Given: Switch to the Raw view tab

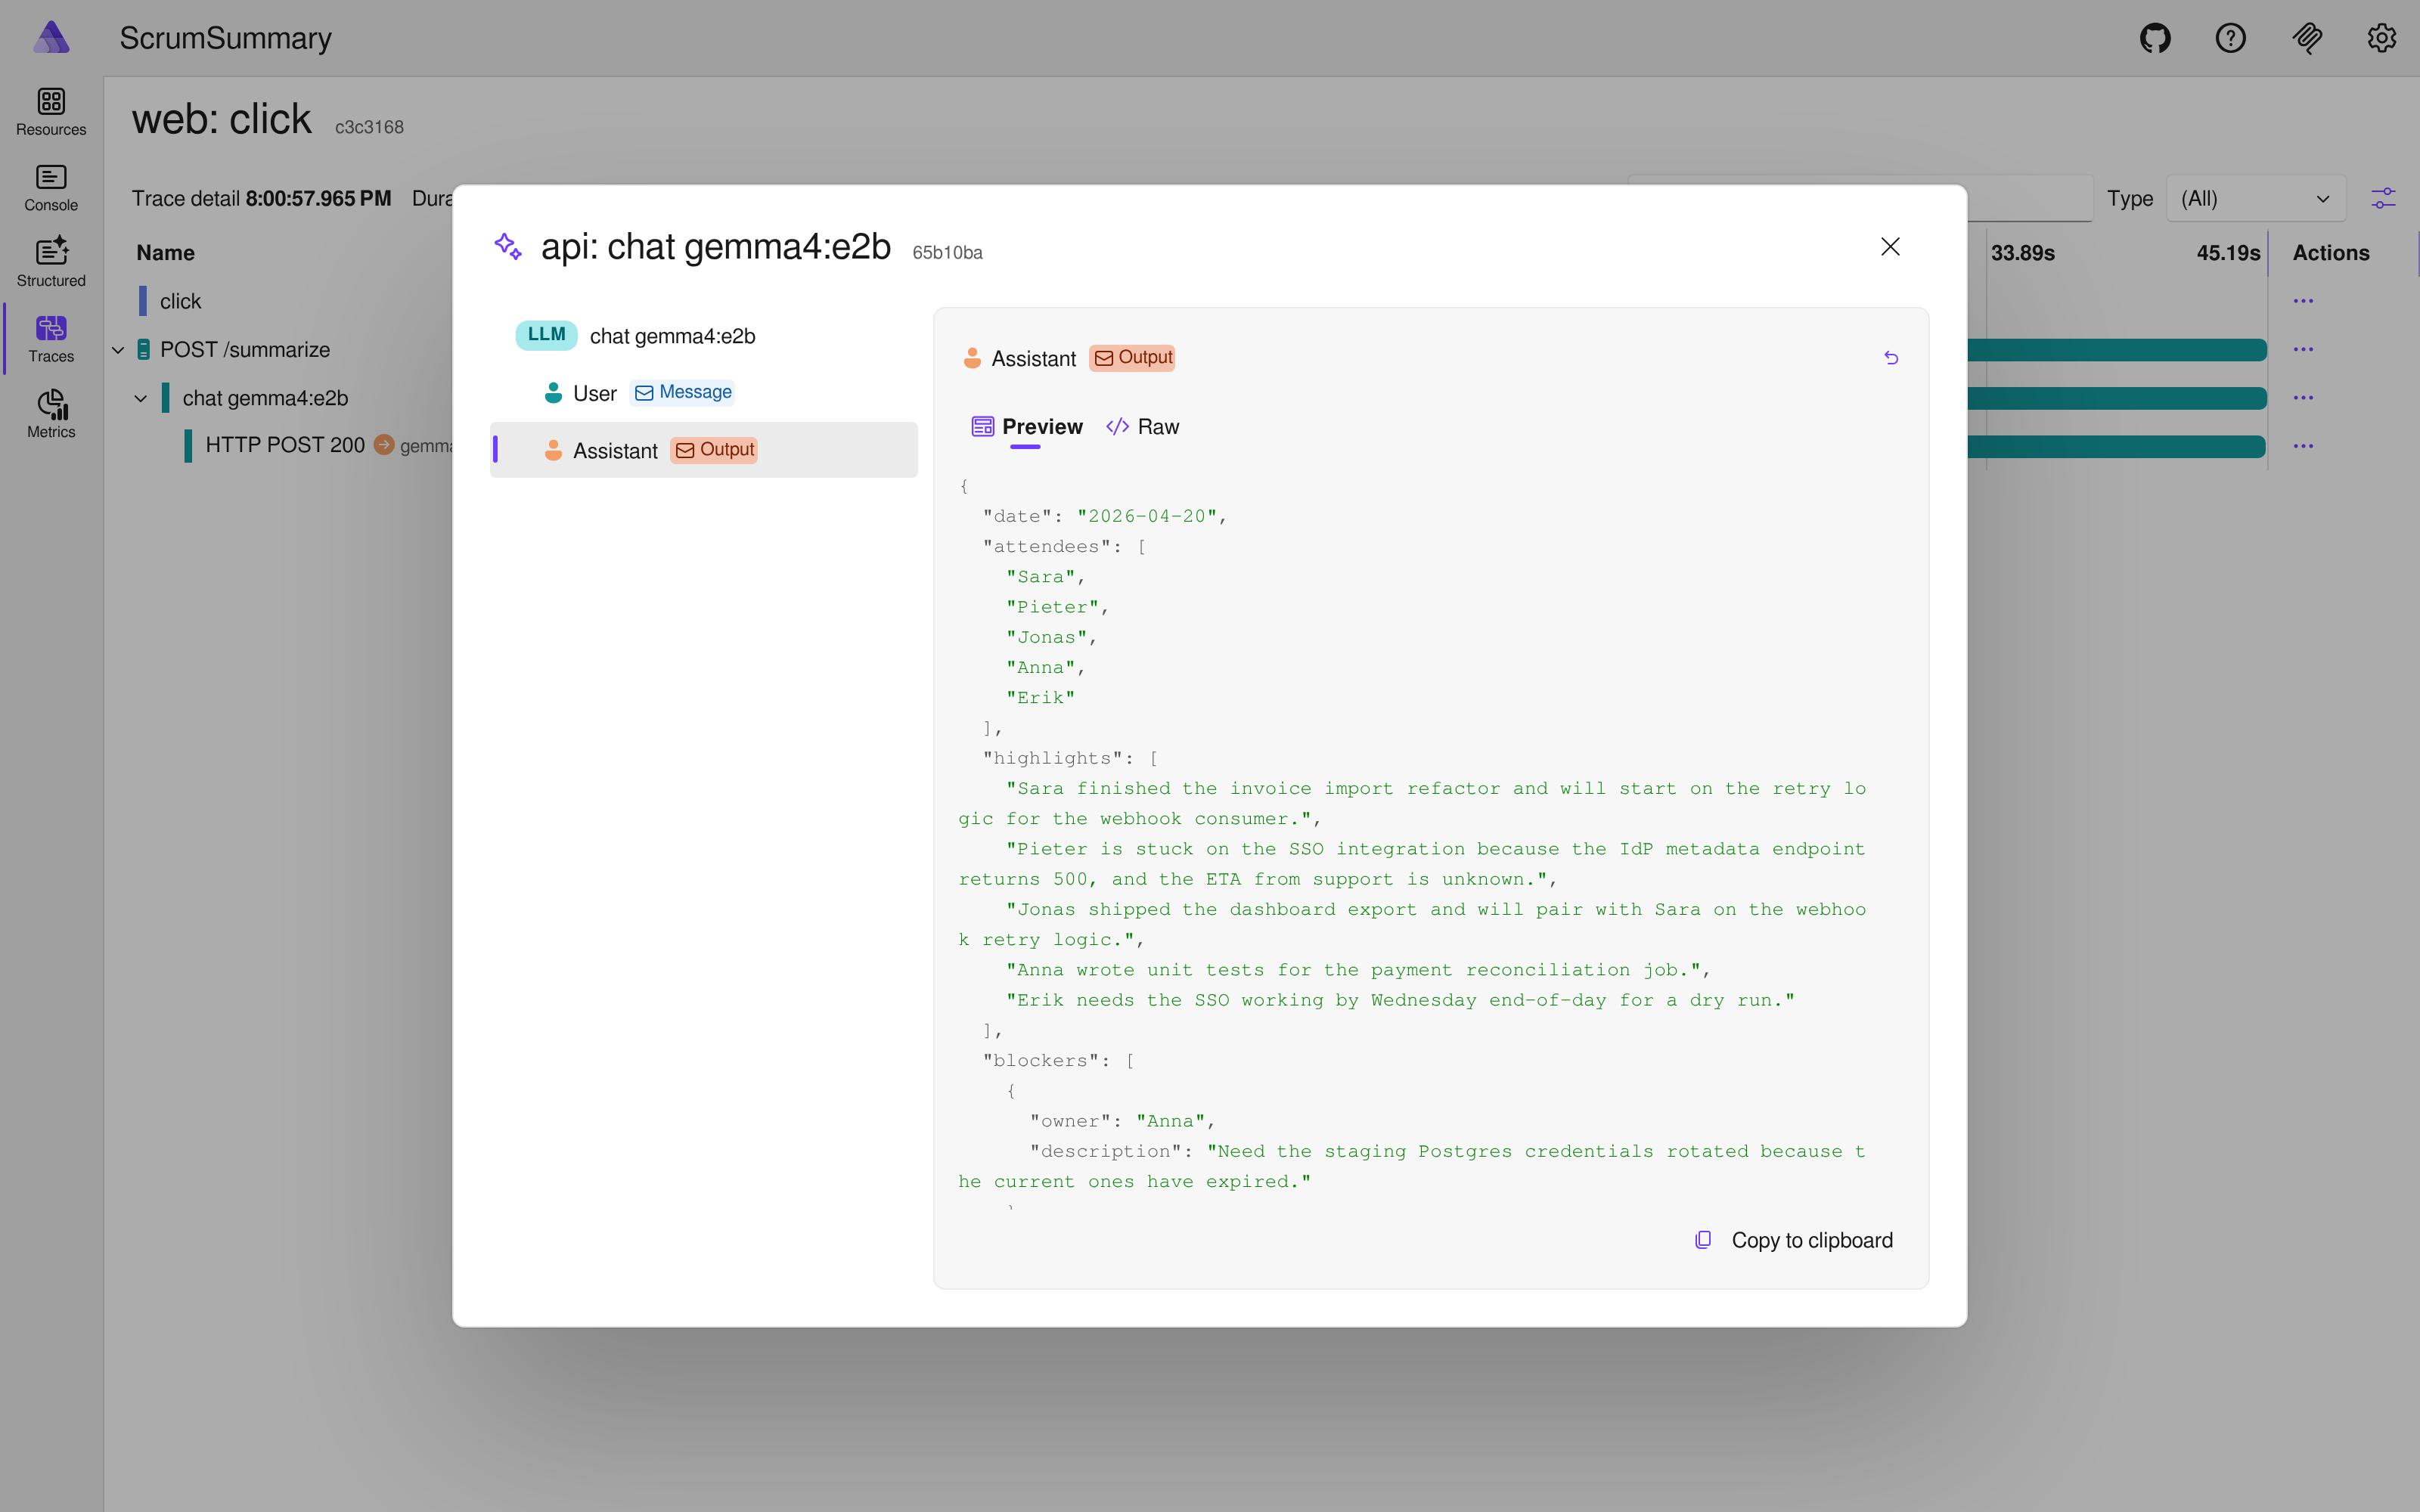Looking at the screenshot, I should pos(1143,426).
